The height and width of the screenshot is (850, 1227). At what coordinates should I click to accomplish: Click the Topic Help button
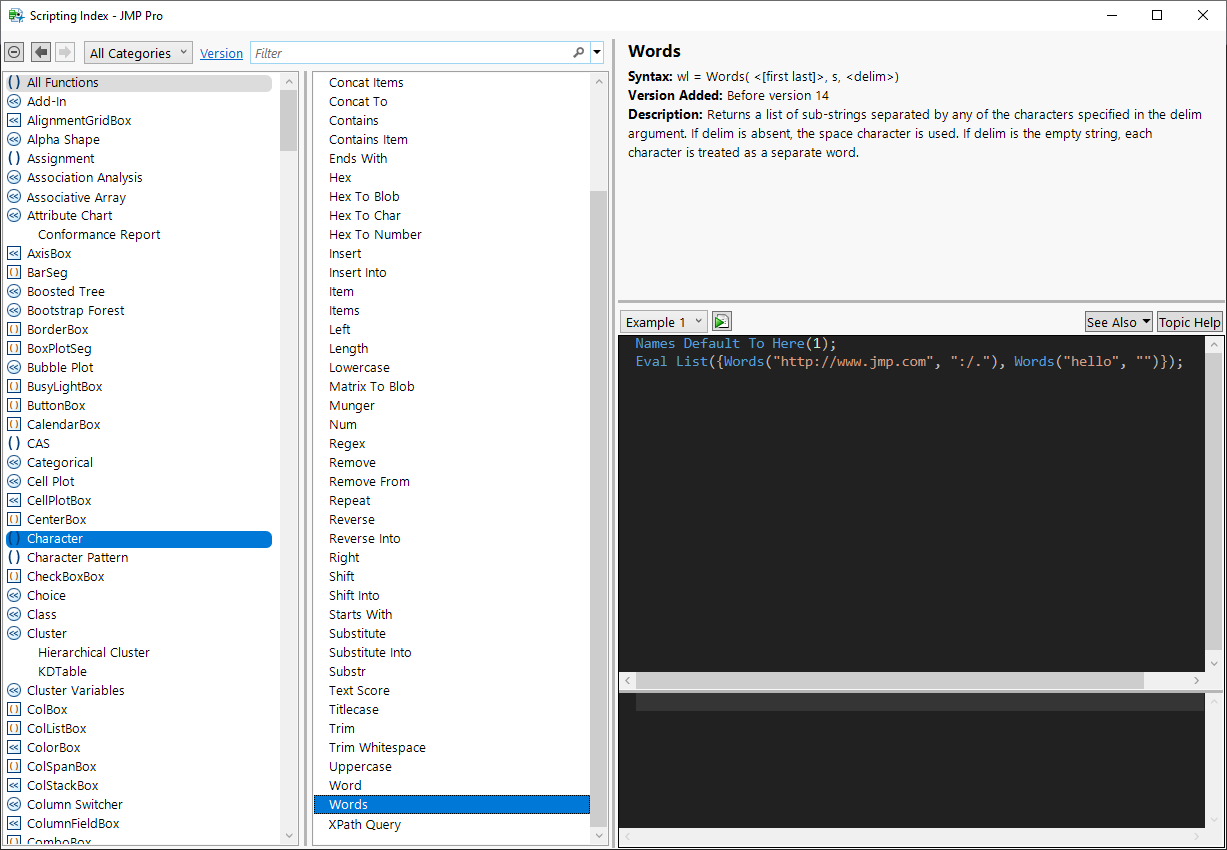click(1189, 322)
